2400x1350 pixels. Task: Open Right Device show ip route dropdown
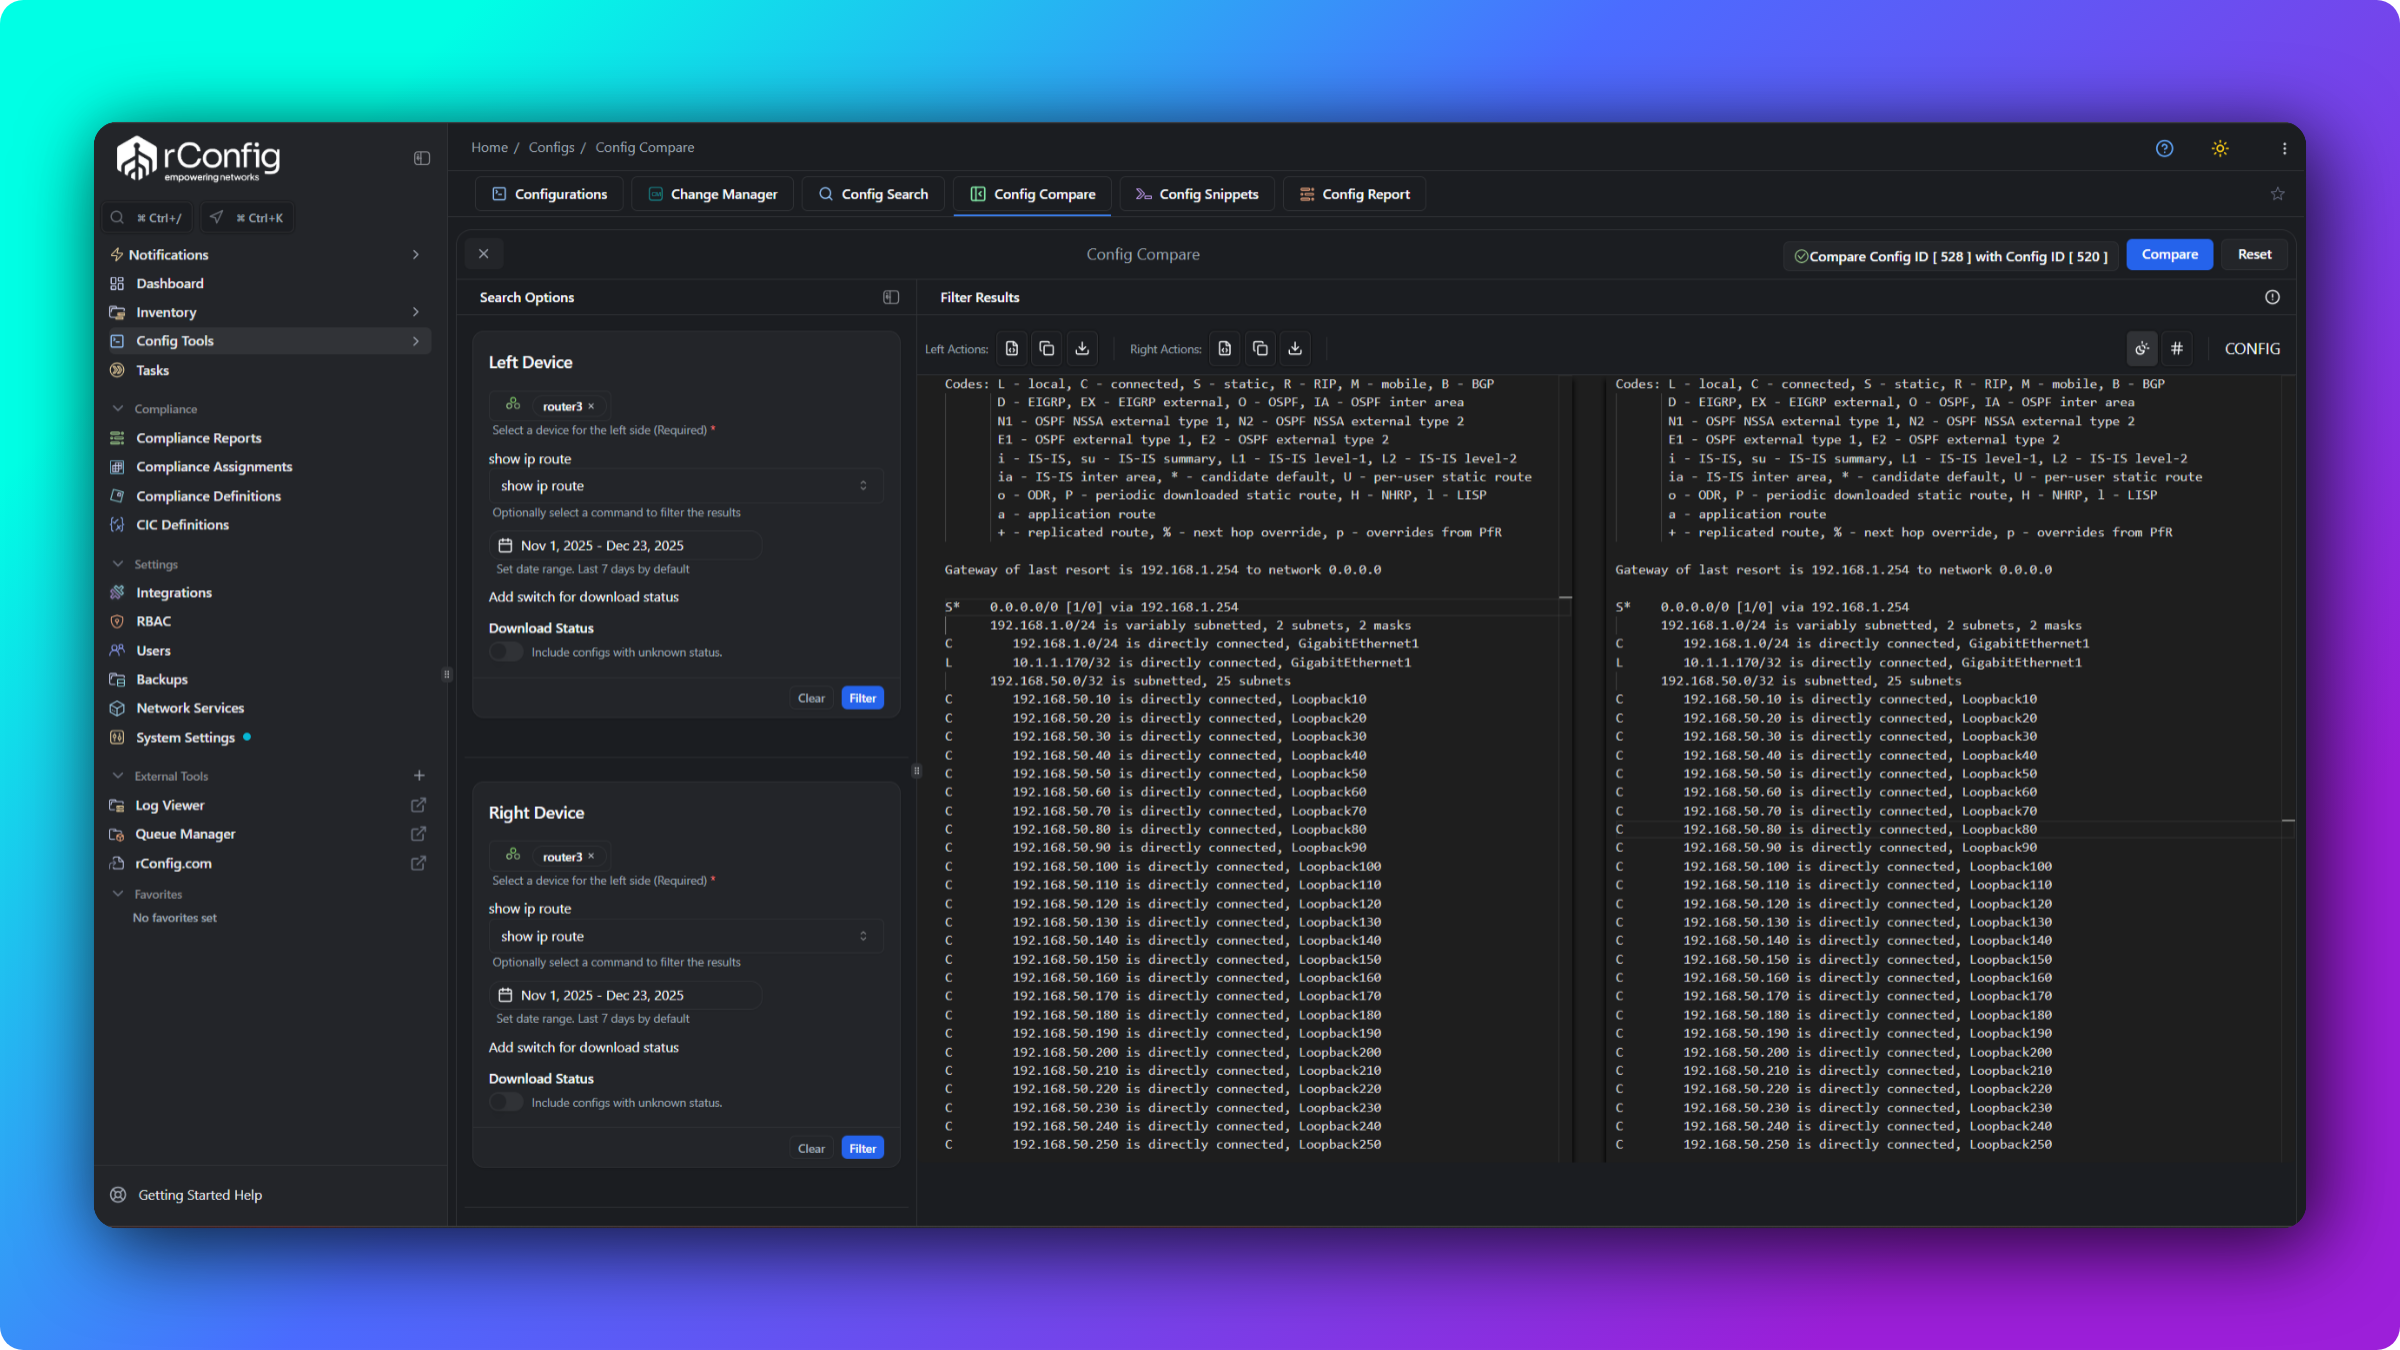[x=685, y=936]
